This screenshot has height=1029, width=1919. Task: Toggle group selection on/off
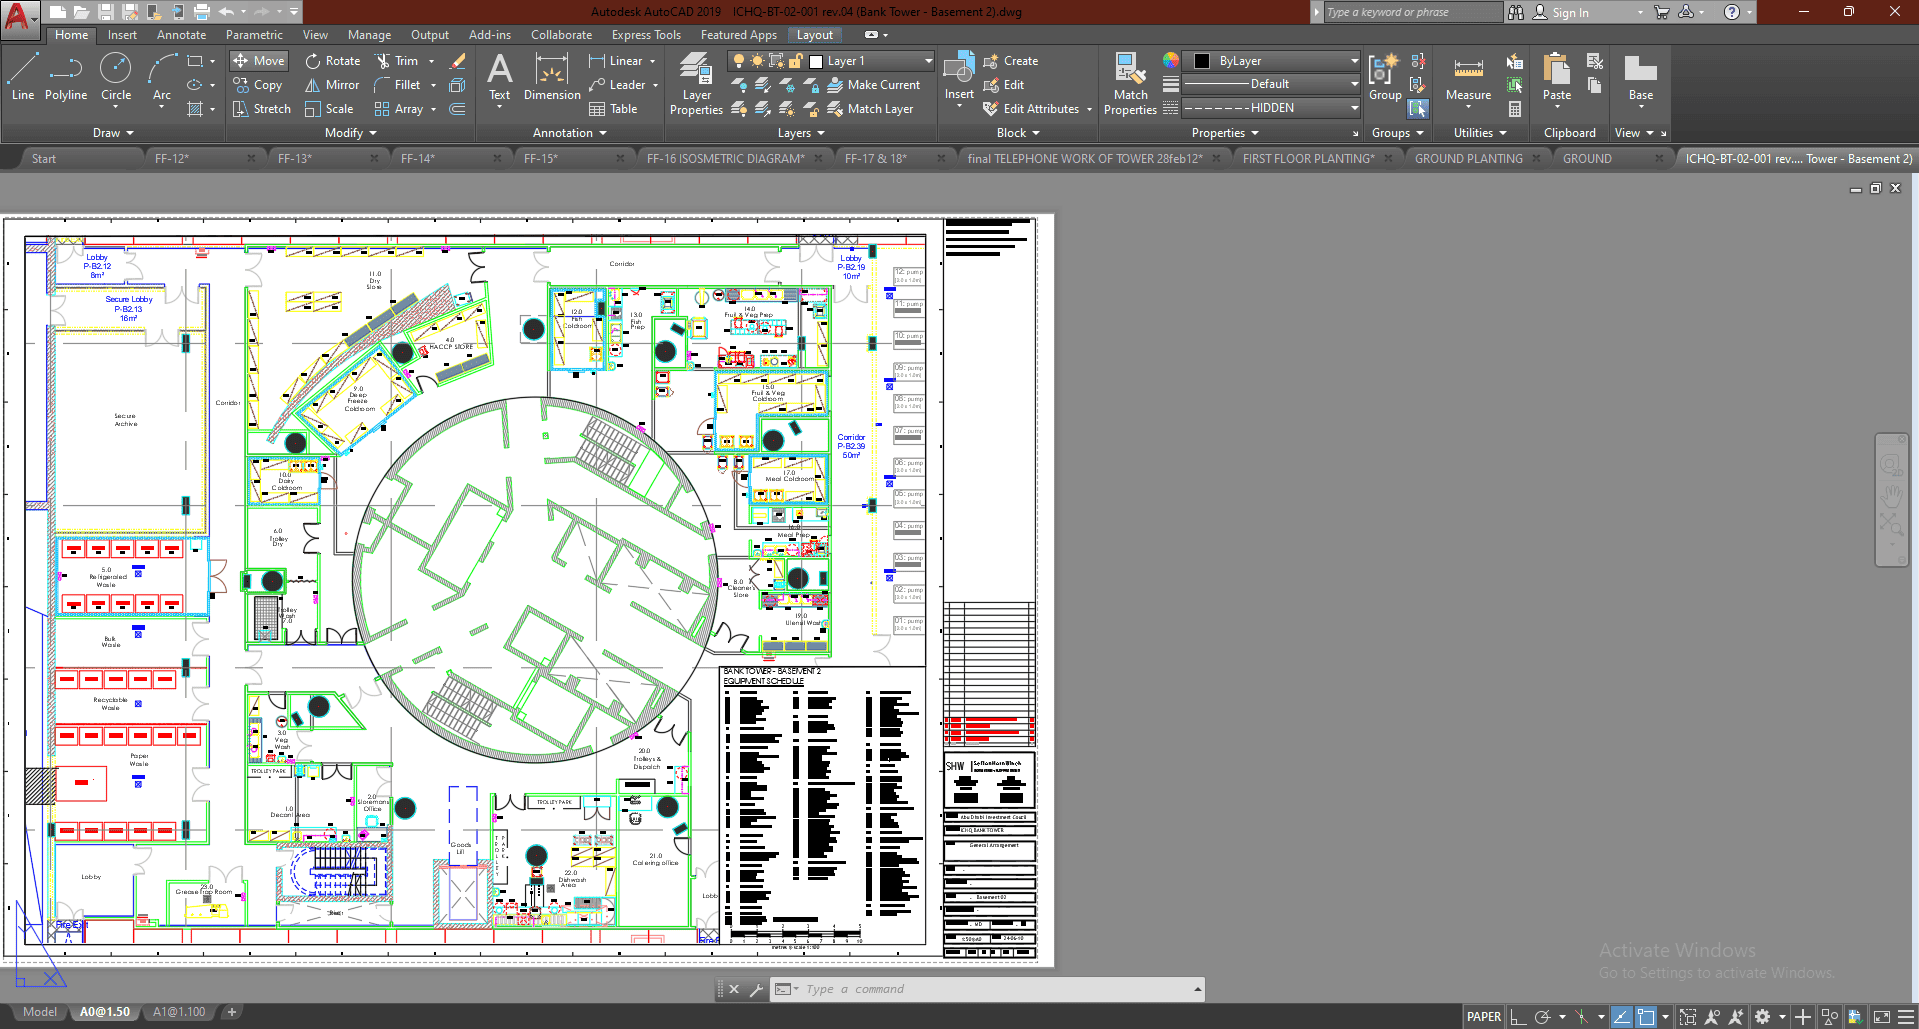pyautogui.click(x=1418, y=108)
